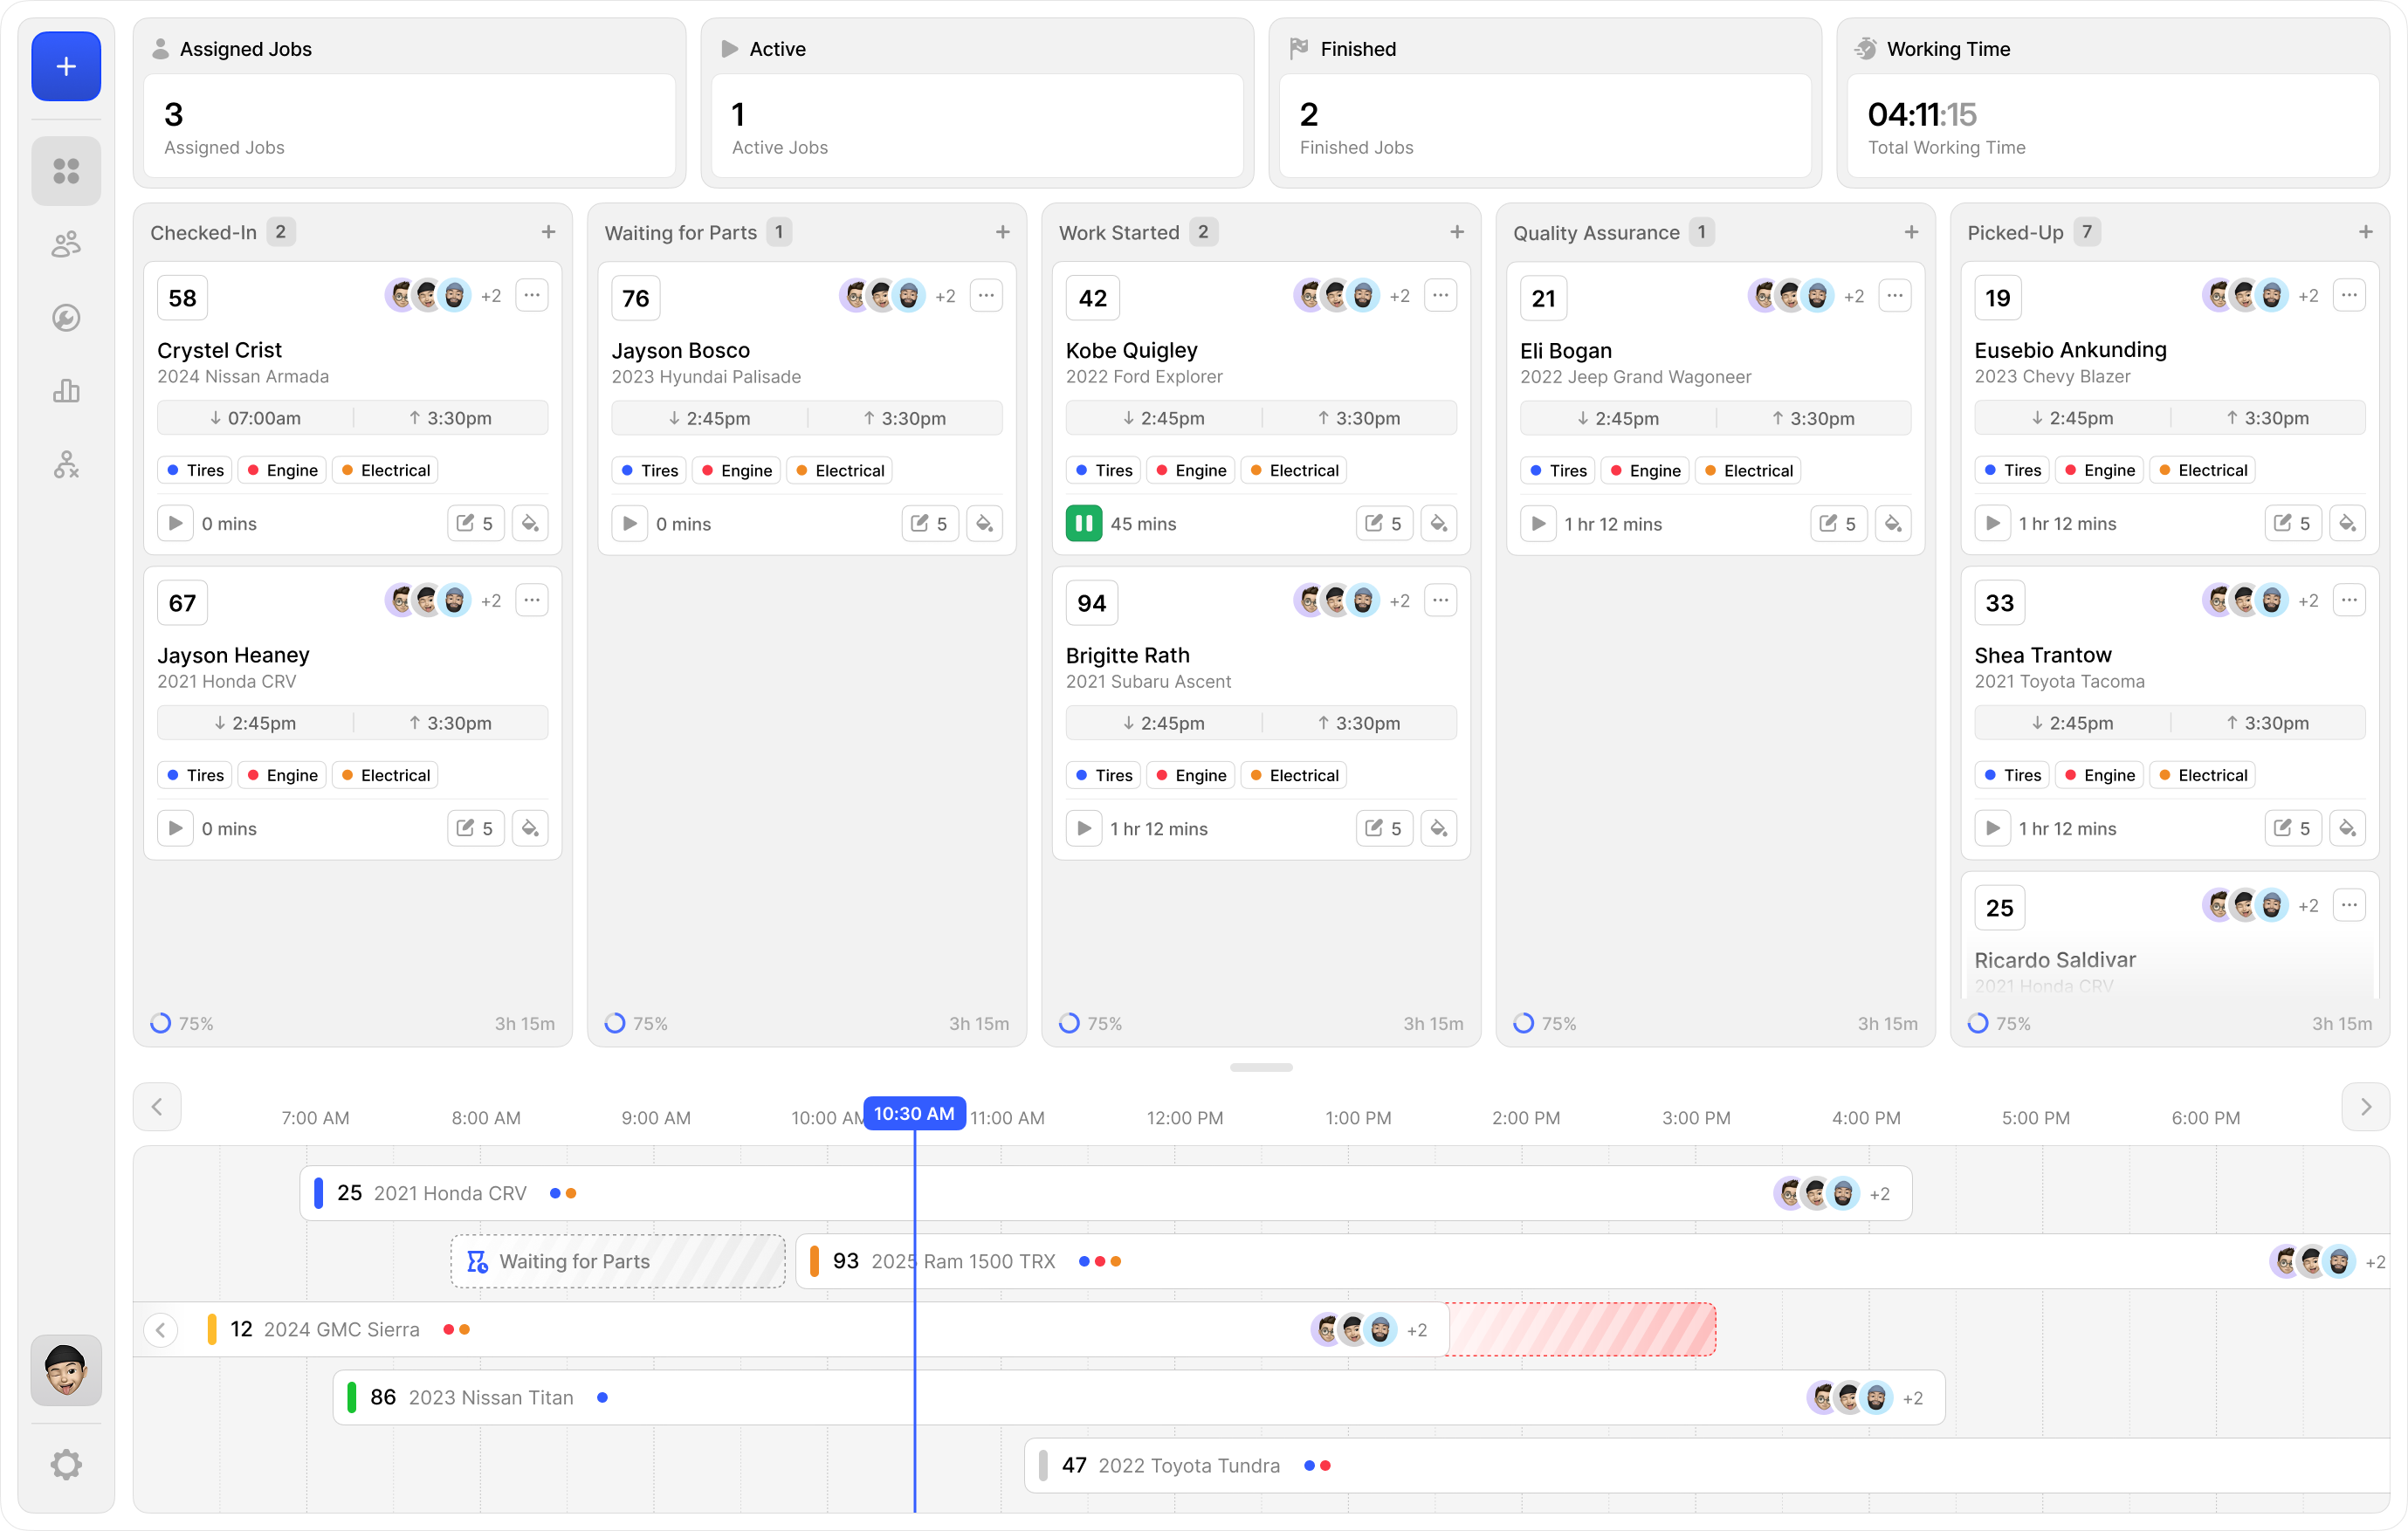Click the 10:30 AM timeline marker

(914, 1113)
